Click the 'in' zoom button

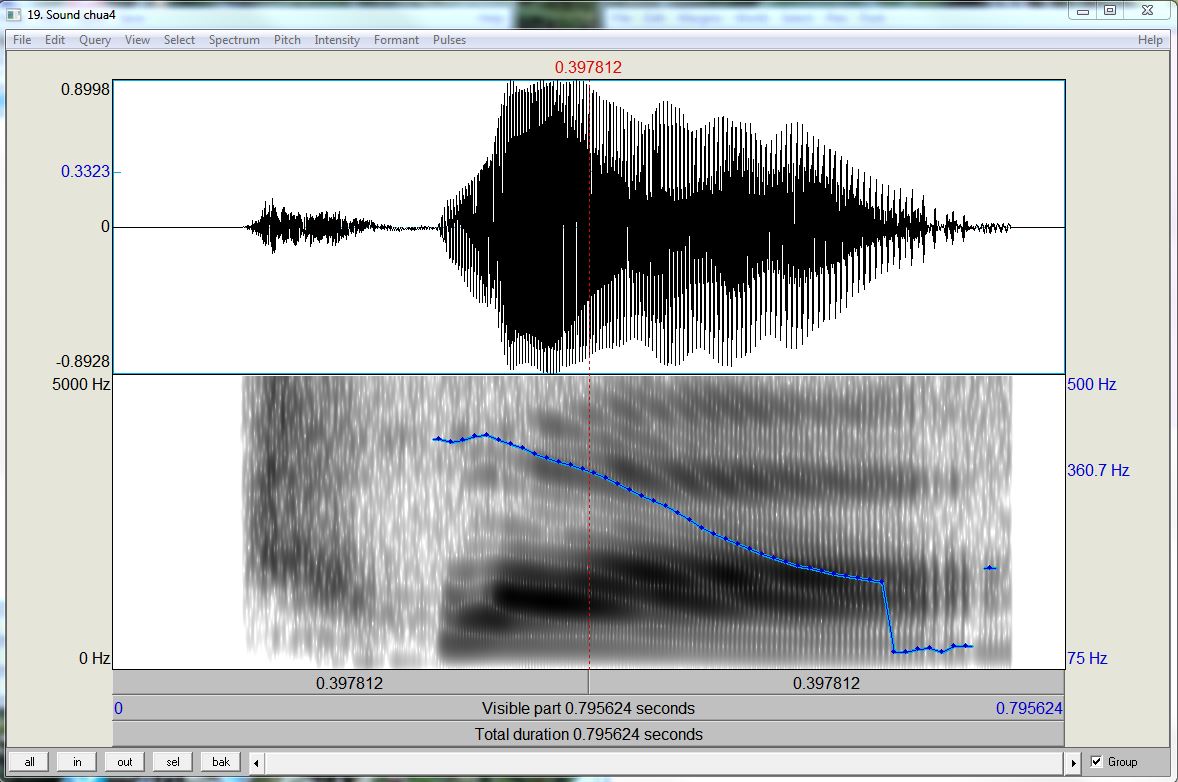77,762
